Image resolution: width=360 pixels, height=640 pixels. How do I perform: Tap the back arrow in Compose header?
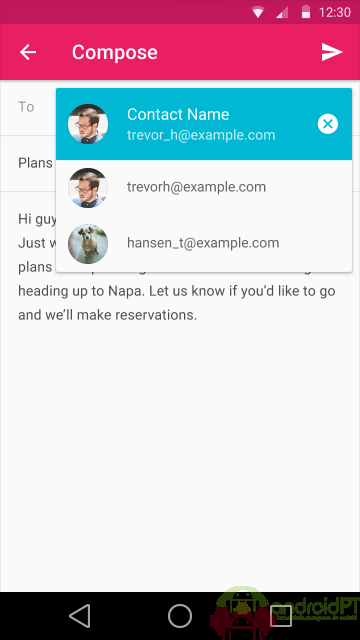point(28,52)
